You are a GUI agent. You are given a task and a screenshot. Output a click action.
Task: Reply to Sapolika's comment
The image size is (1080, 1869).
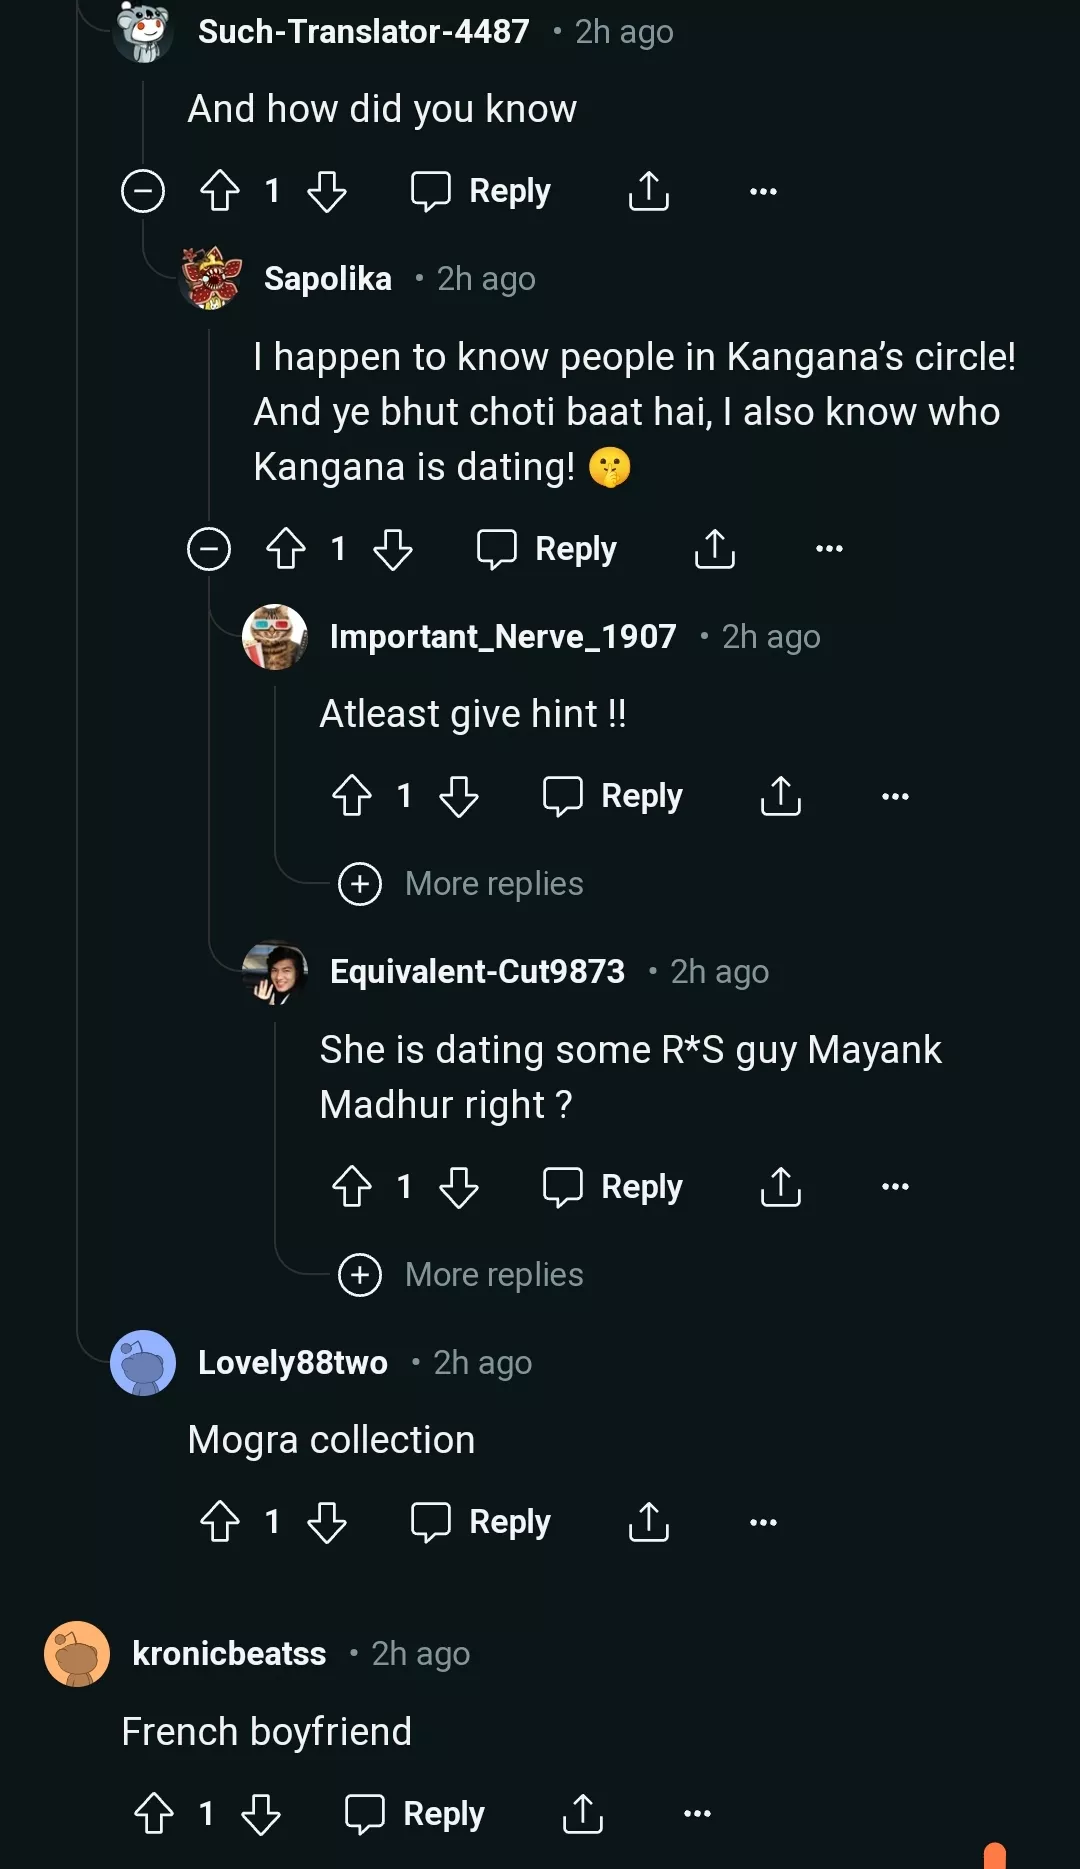(x=547, y=549)
